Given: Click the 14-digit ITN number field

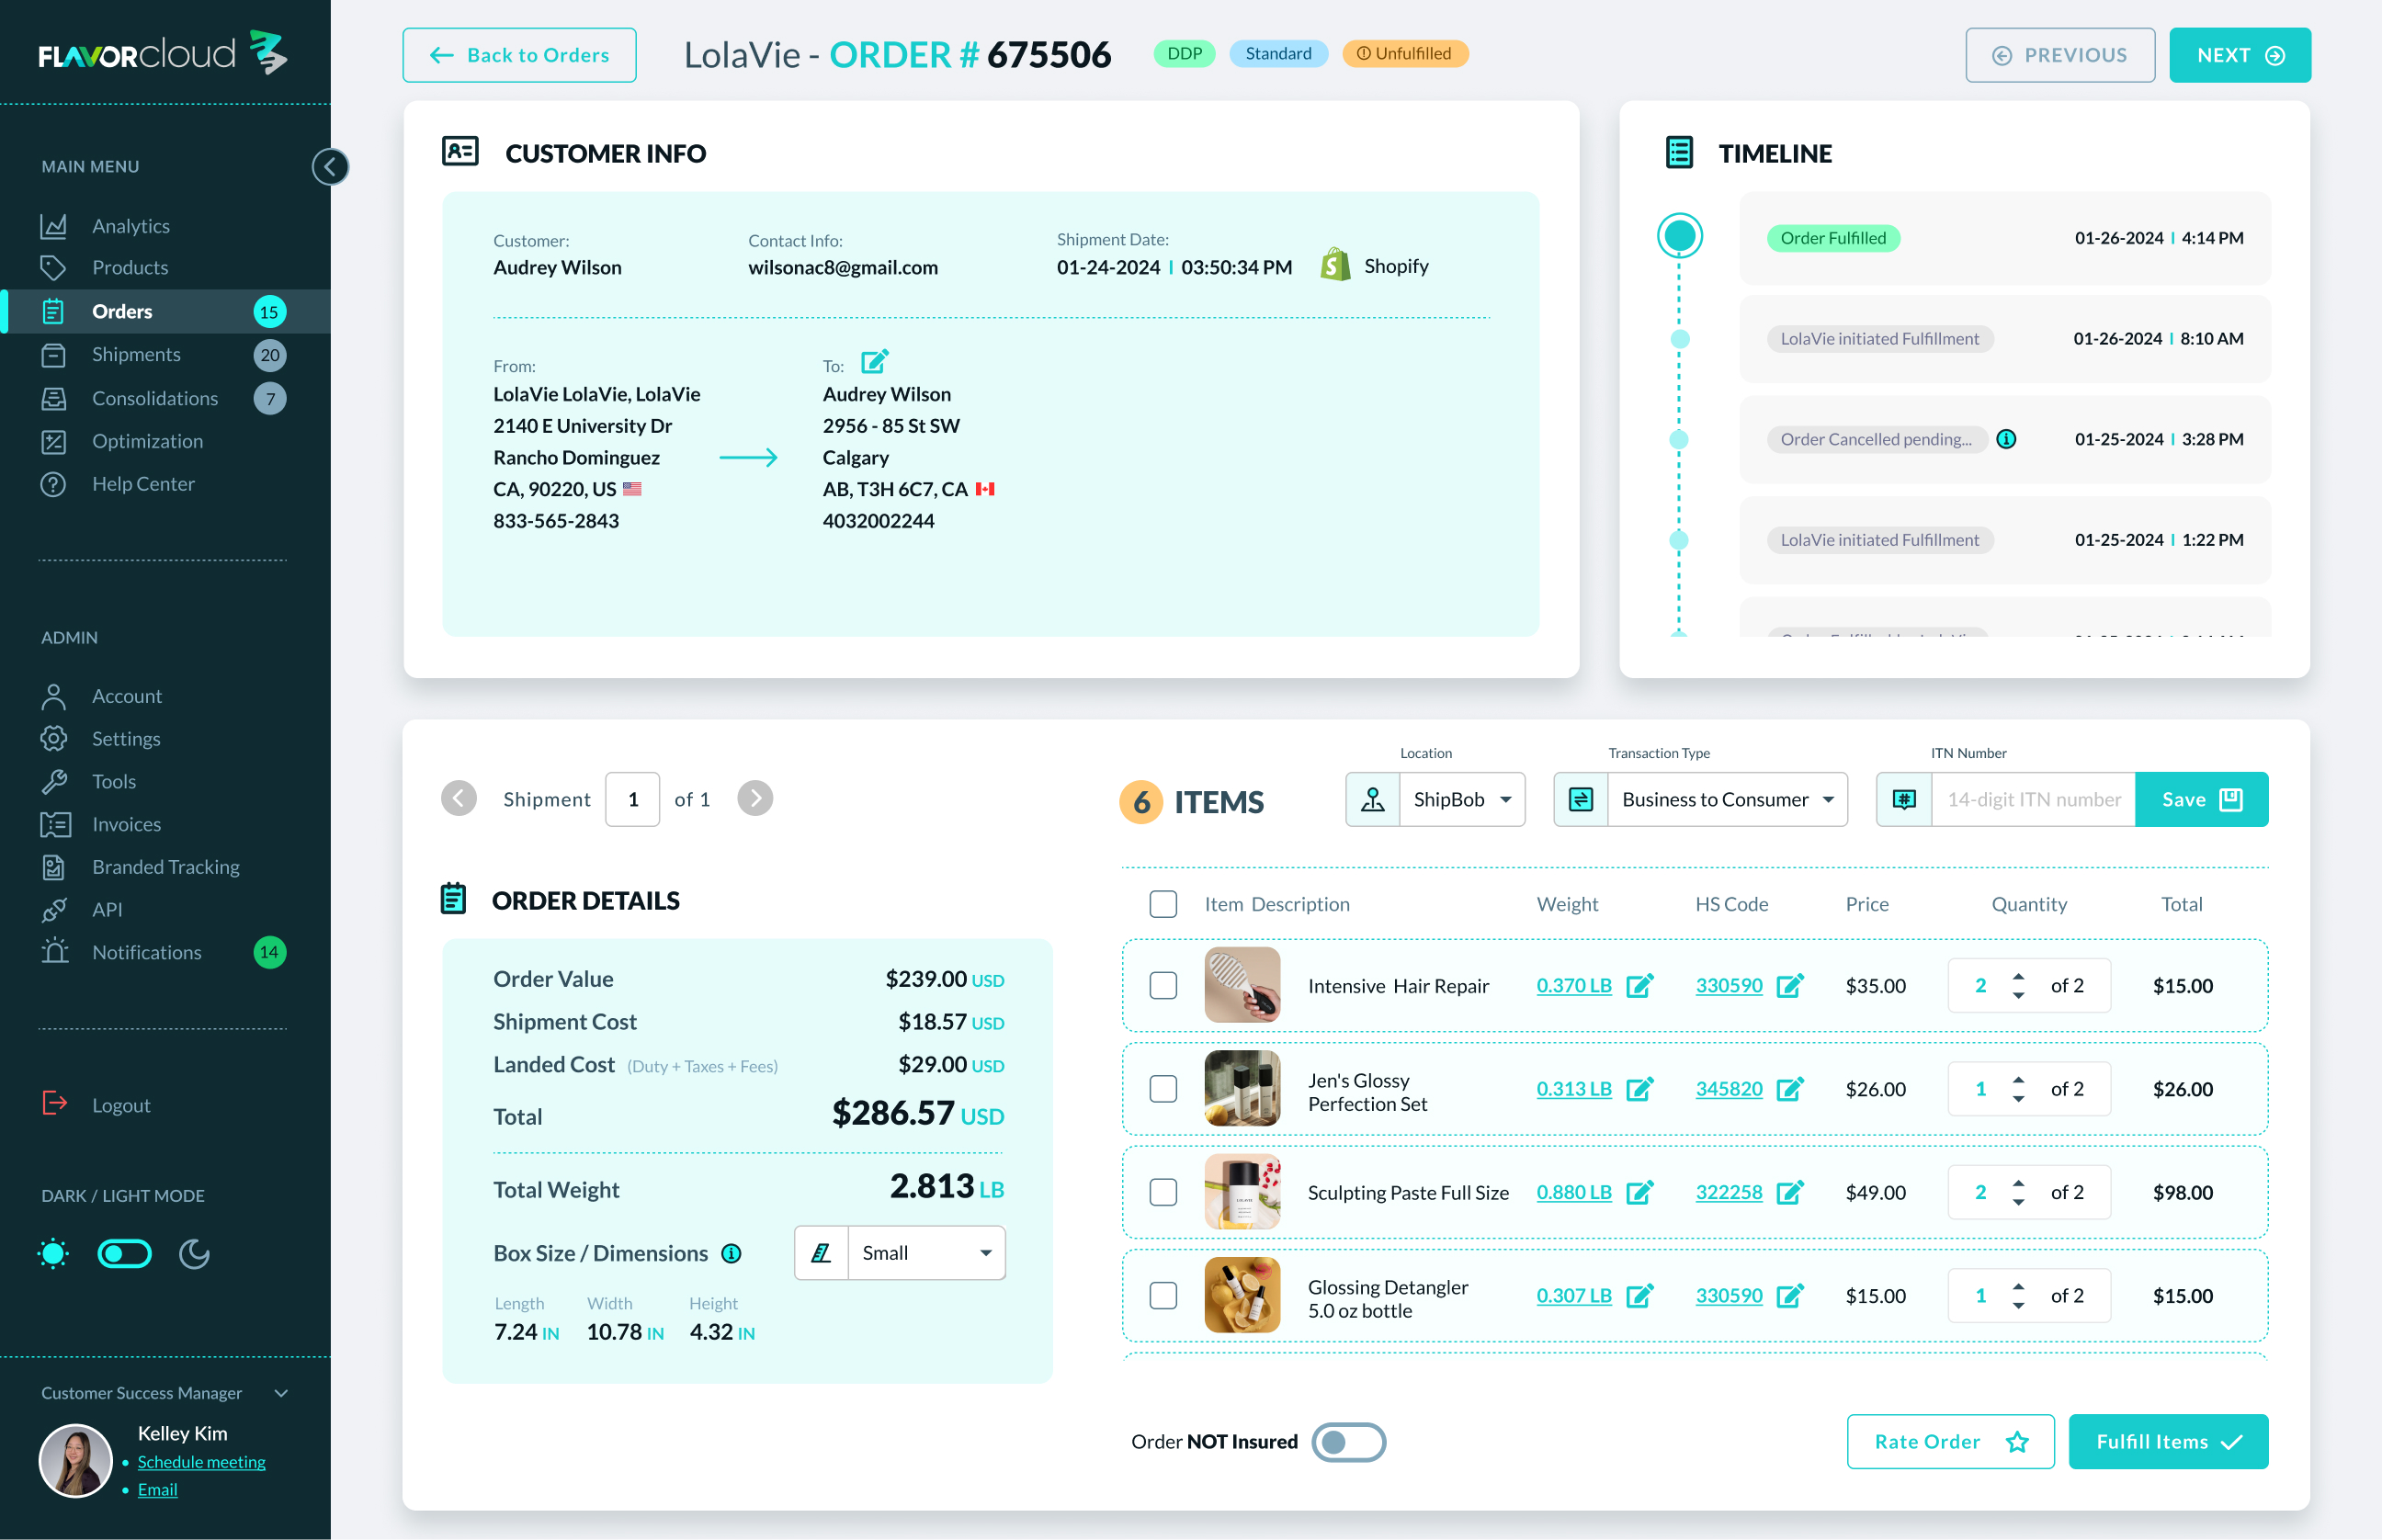Looking at the screenshot, I should coord(2033,799).
